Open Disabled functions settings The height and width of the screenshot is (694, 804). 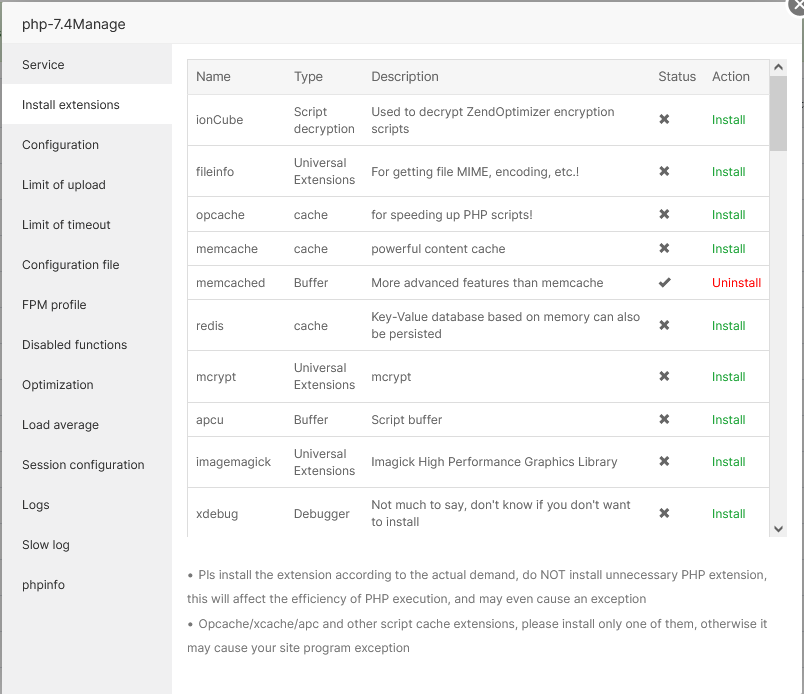point(75,345)
